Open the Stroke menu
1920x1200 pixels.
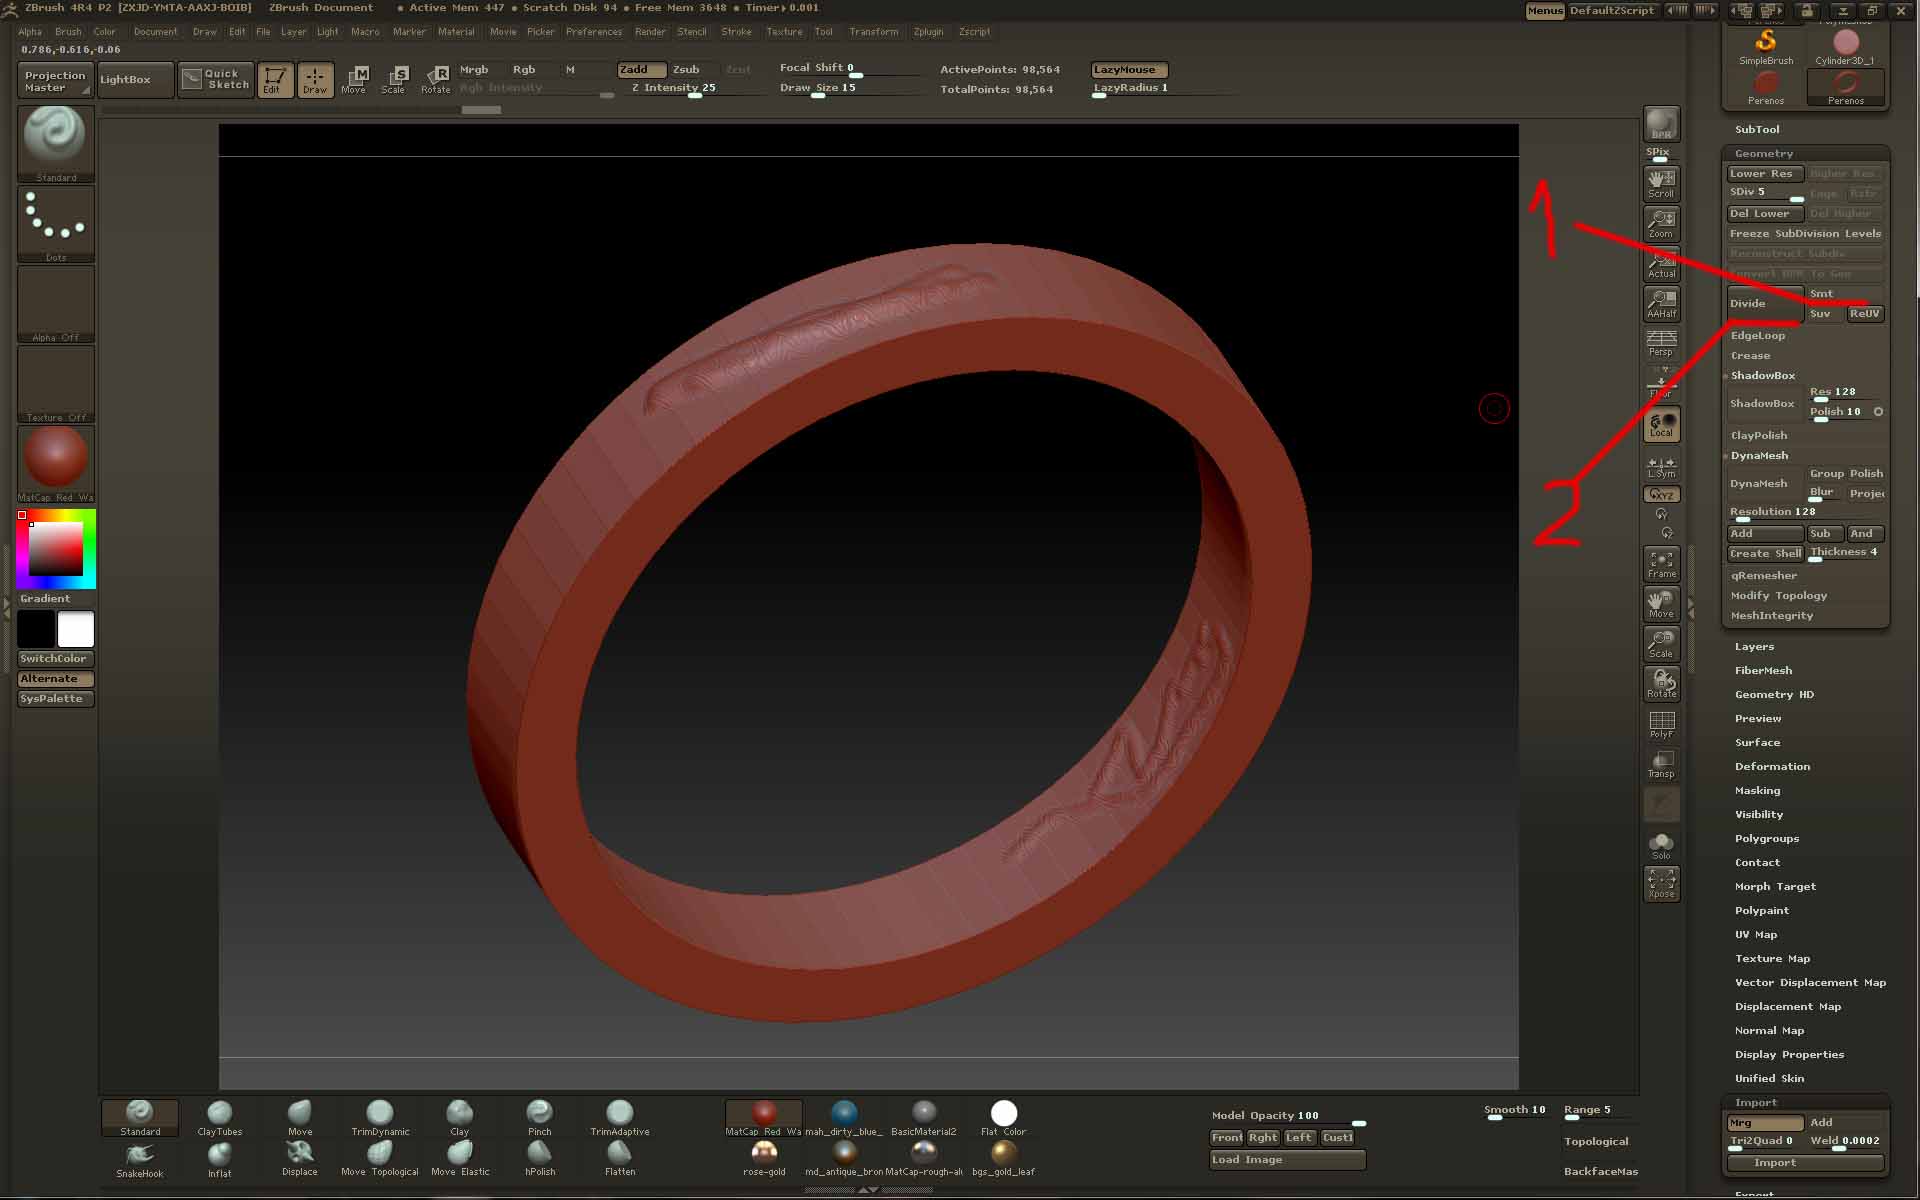coord(736,32)
